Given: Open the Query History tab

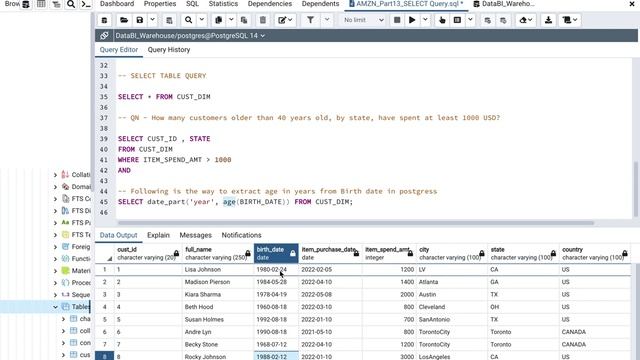Looking at the screenshot, I should (x=169, y=50).
